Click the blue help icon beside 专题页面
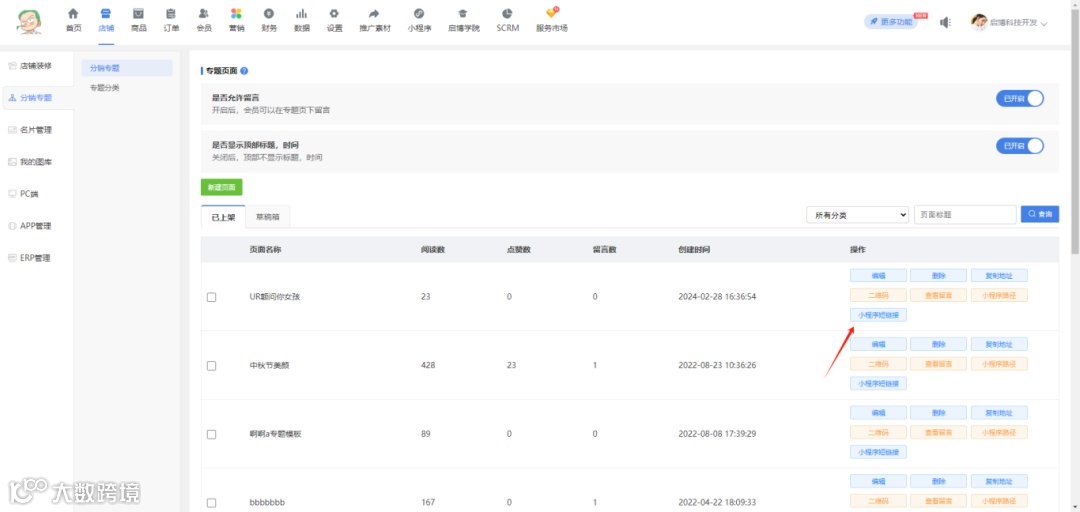 (244, 71)
